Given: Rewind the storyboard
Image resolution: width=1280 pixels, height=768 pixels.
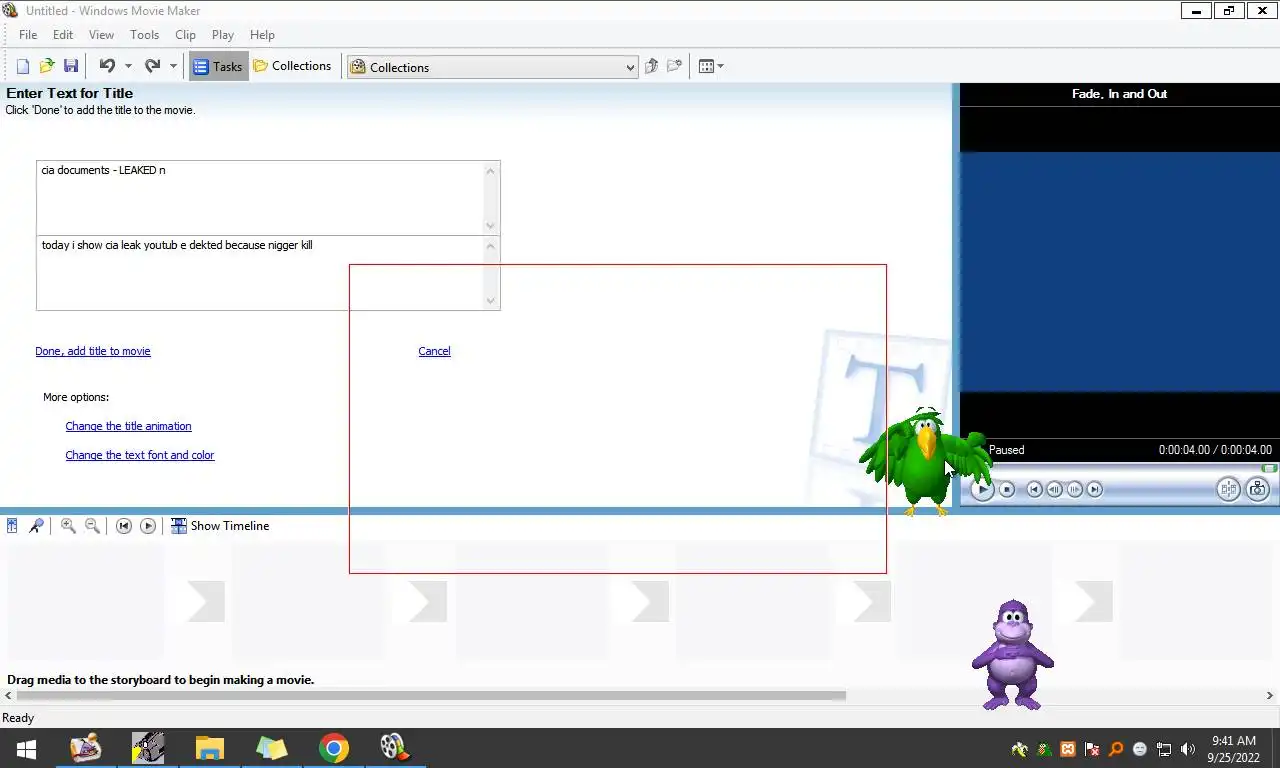Looking at the screenshot, I should [x=124, y=526].
